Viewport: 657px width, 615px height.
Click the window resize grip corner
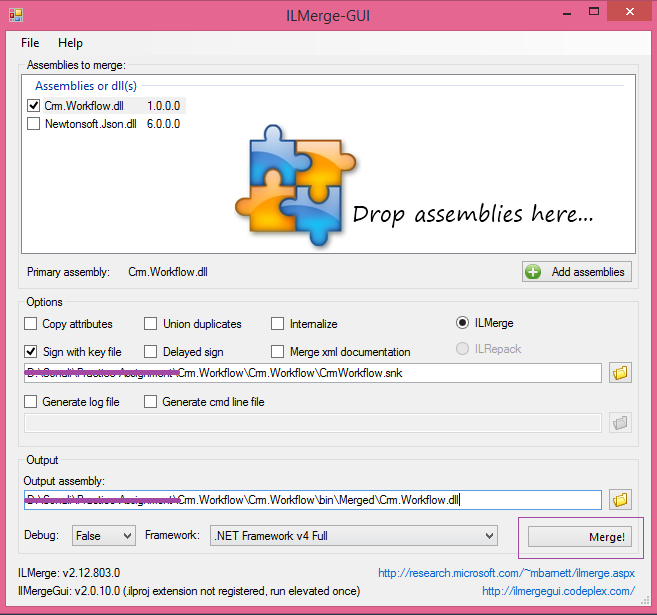tap(646, 602)
